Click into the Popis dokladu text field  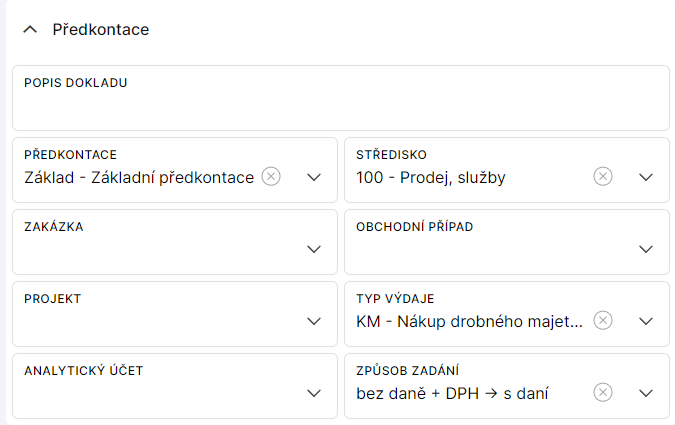click(x=340, y=107)
